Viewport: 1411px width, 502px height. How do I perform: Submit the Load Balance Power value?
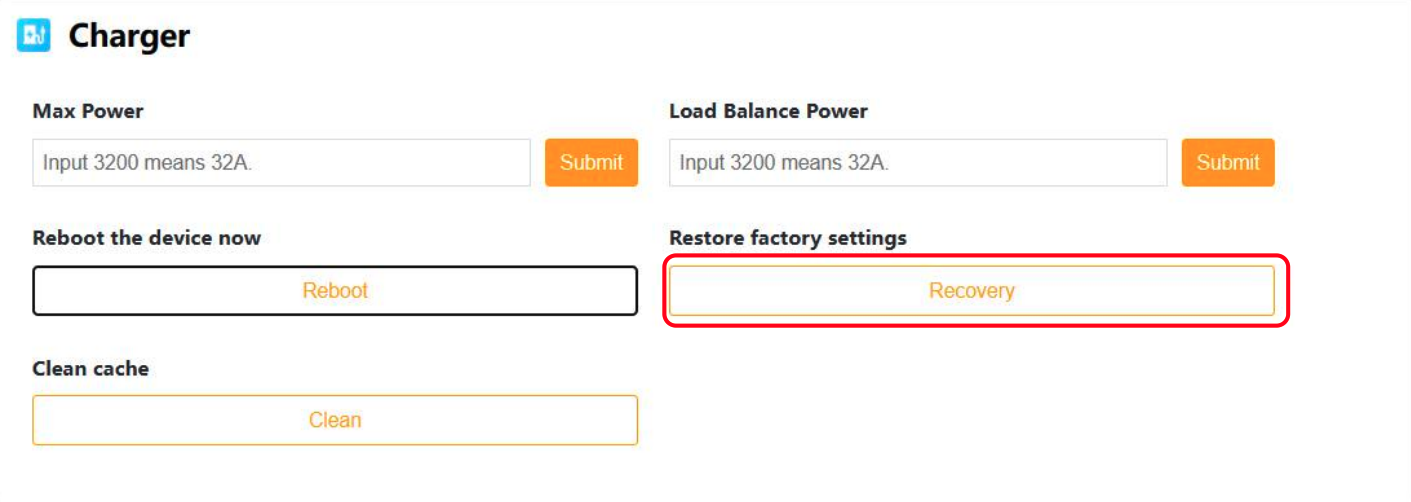1227,162
